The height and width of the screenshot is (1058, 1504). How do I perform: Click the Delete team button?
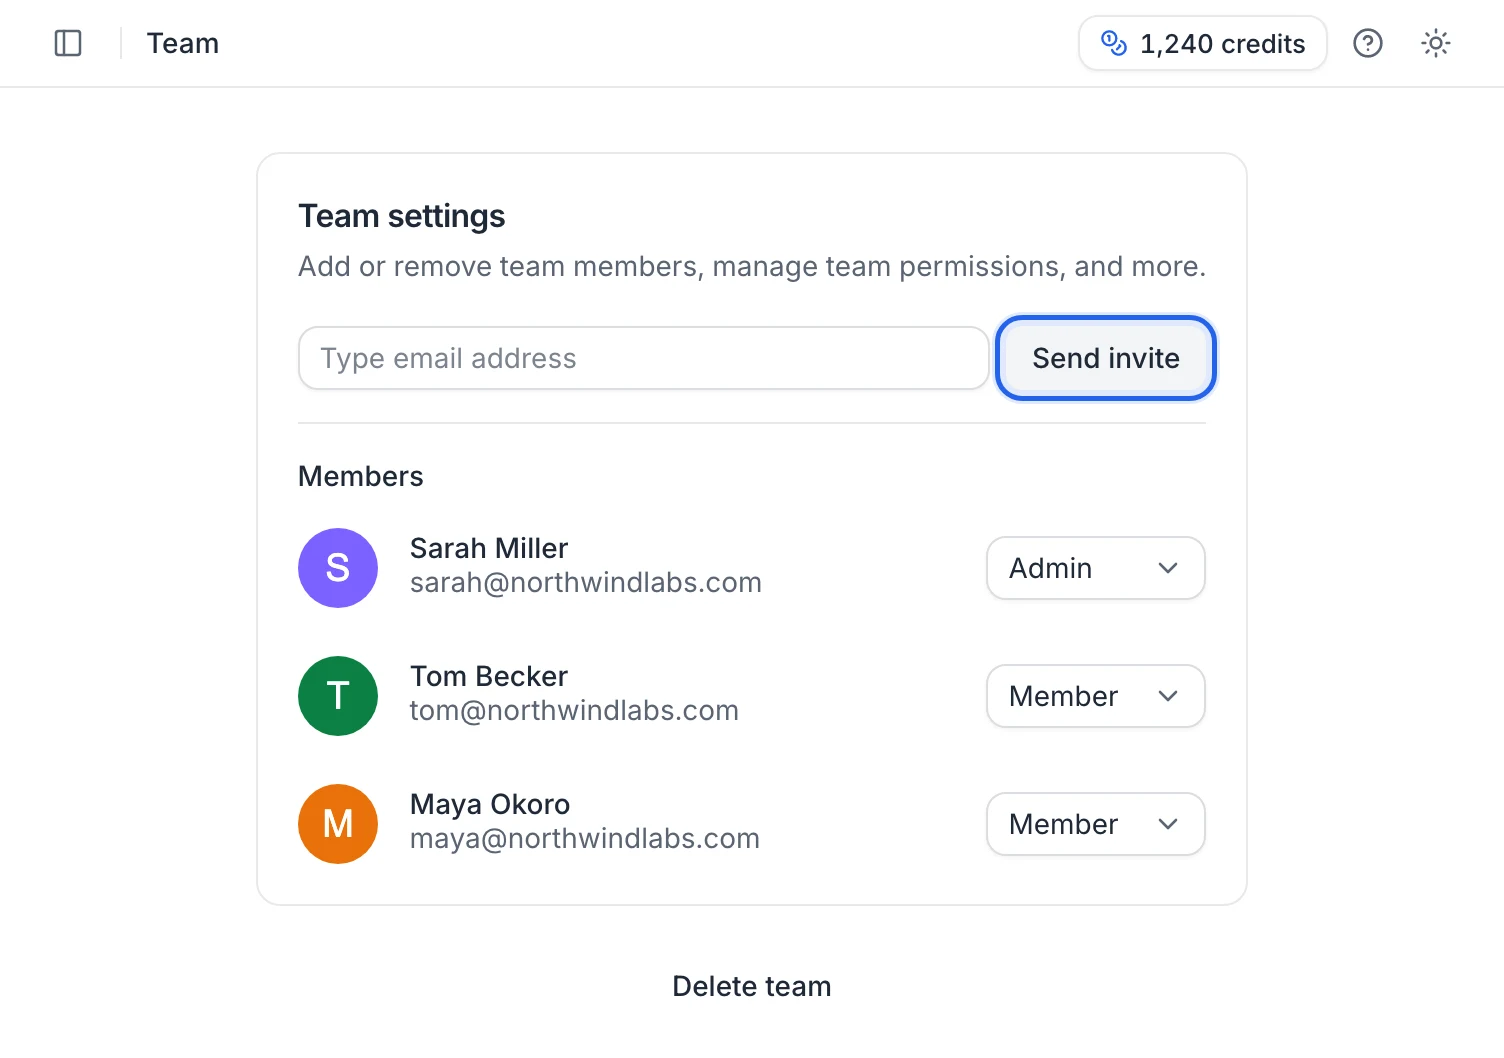(752, 986)
